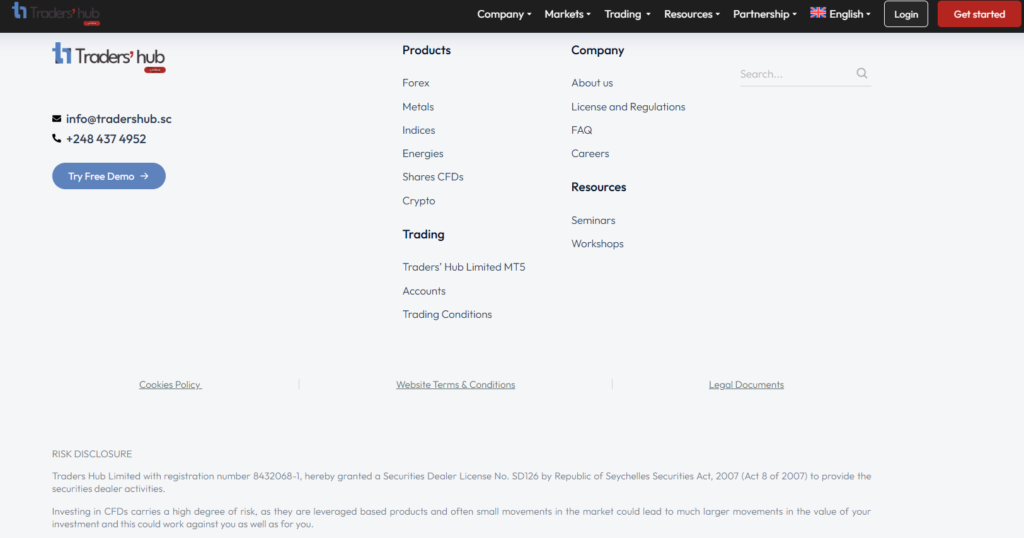Click the RISK DISCLOSURE heading text
Viewport: 1024px width, 538px height.
pos(92,454)
